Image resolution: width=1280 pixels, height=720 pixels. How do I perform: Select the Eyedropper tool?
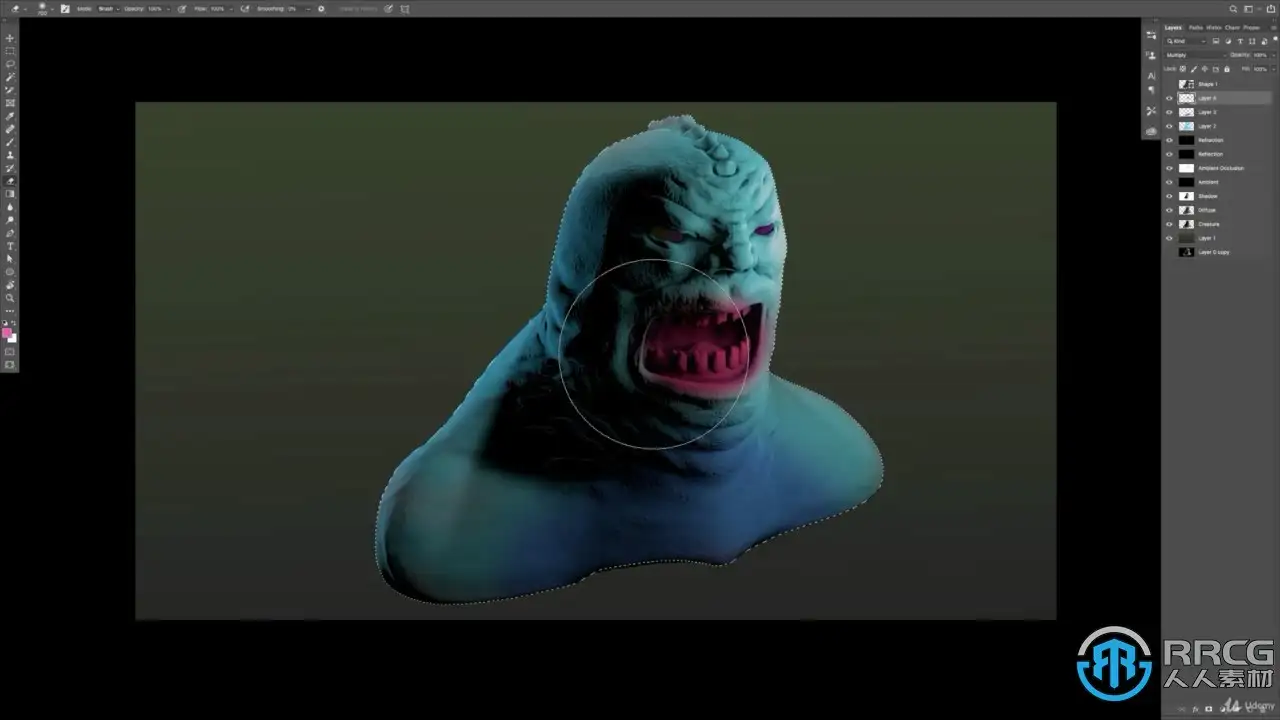click(x=10, y=116)
